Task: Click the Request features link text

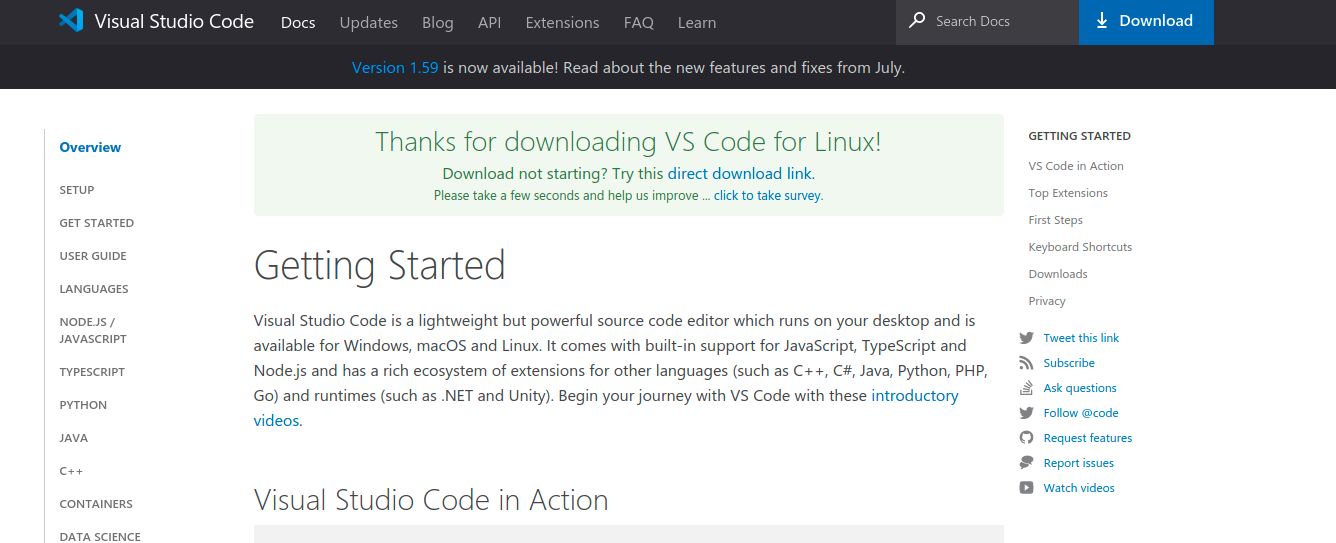Action: point(1088,438)
